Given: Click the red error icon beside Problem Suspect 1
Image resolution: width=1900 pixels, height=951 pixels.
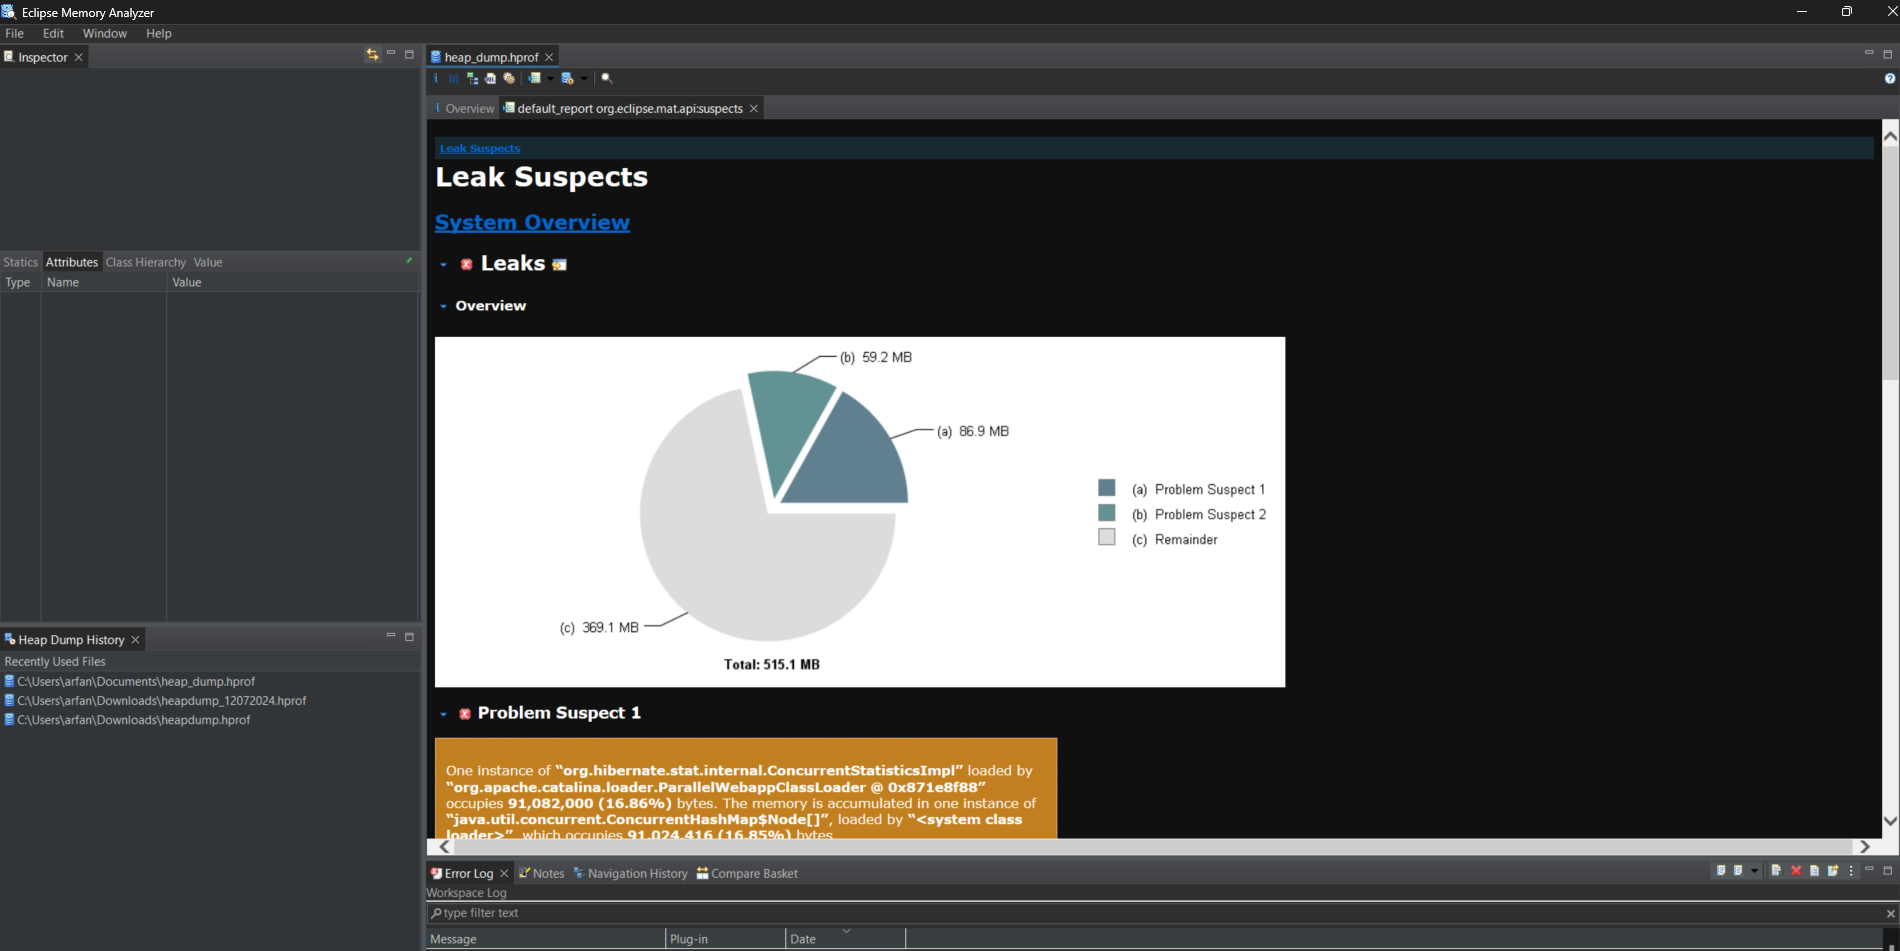Looking at the screenshot, I should point(465,714).
